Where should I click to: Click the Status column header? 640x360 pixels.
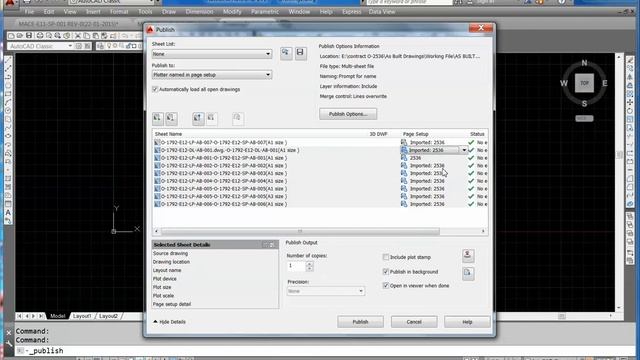pos(477,134)
